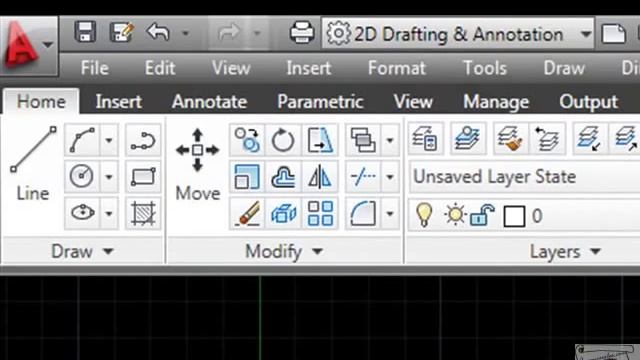Select the Move tool

pos(198,163)
